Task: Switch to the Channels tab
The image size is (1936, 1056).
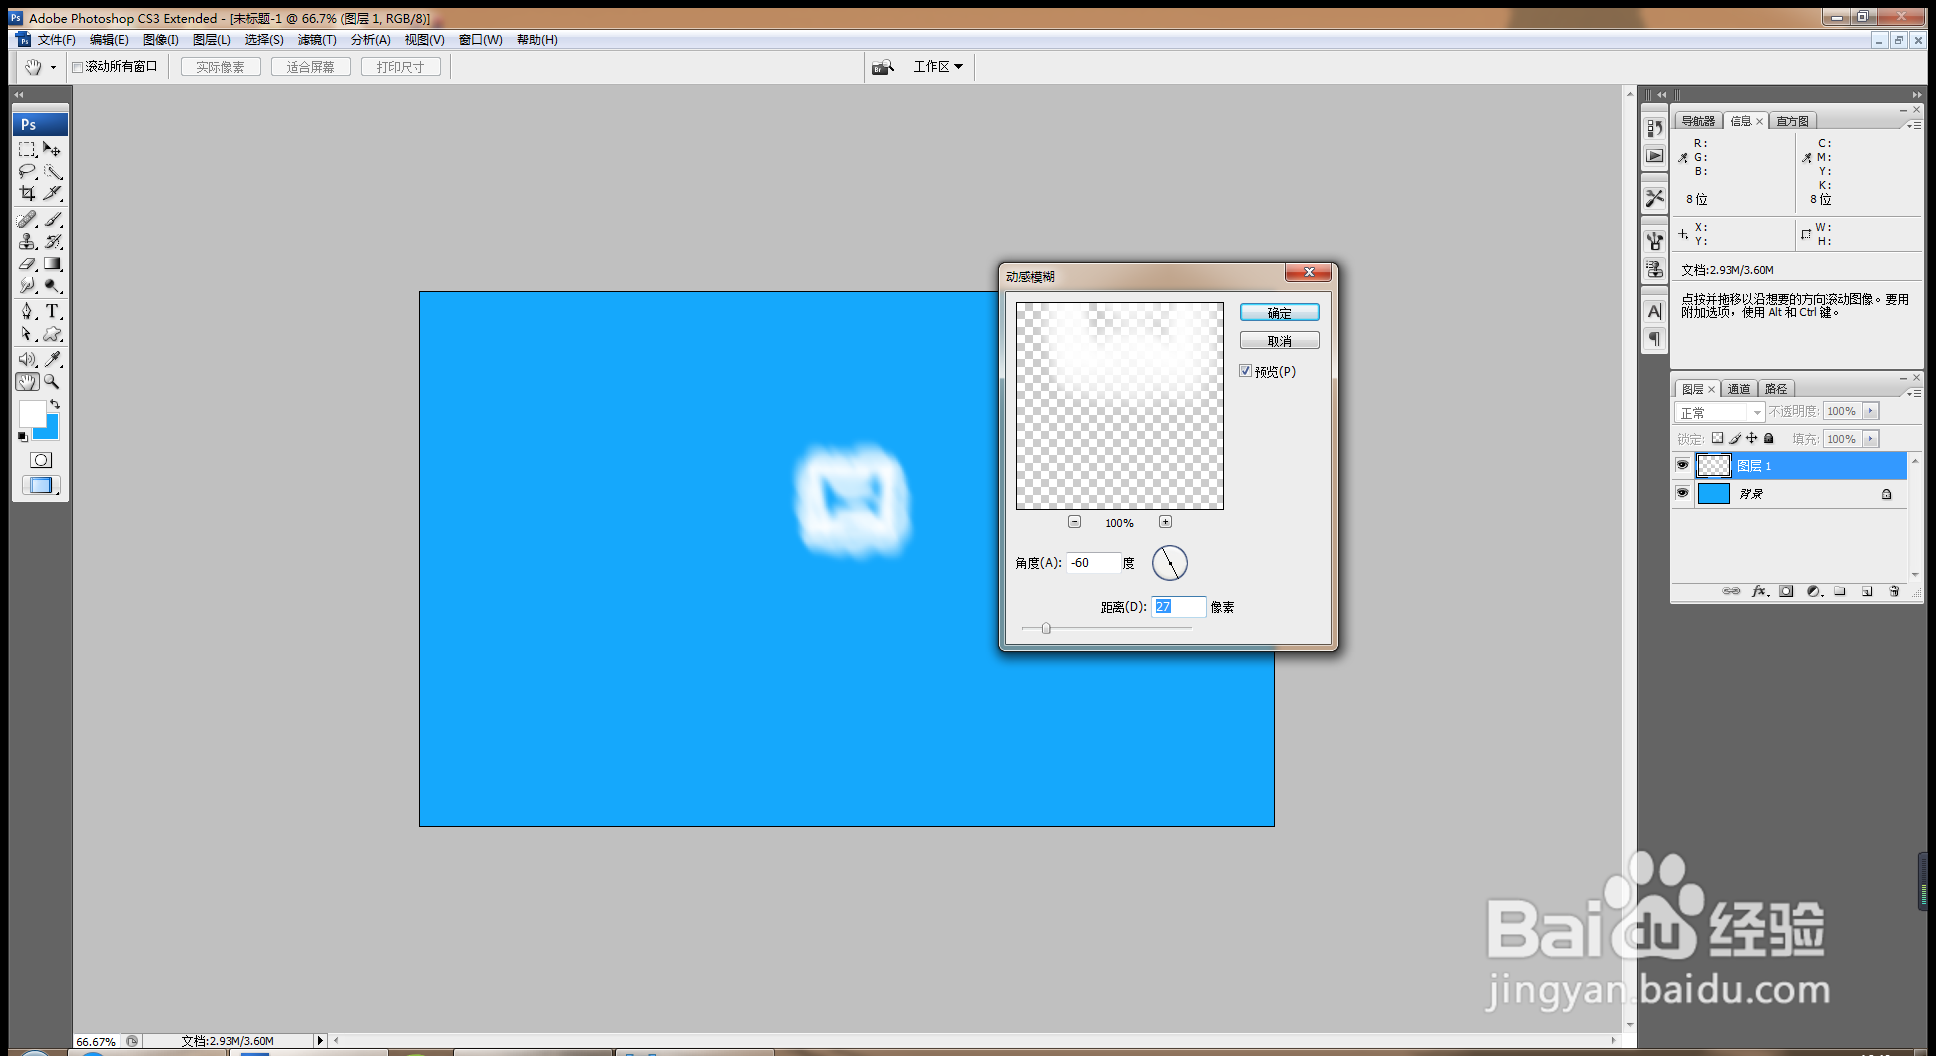Action: tap(1739, 389)
